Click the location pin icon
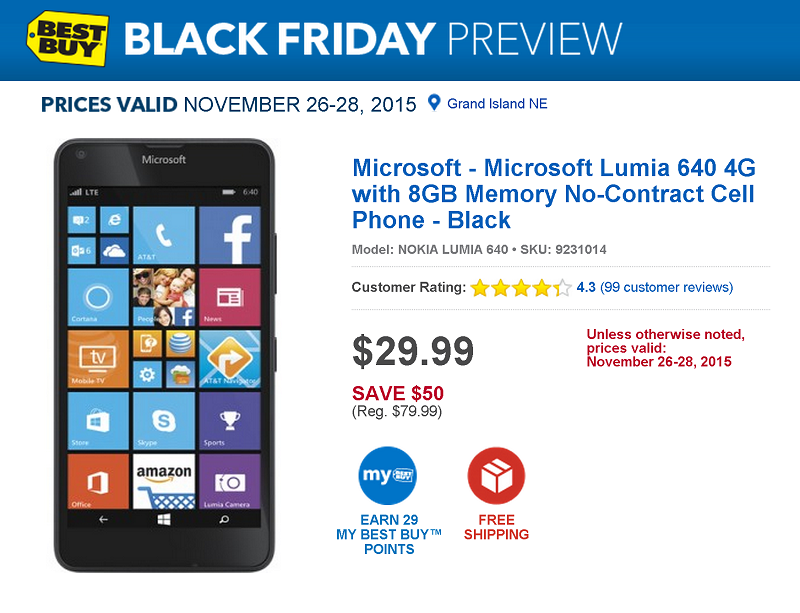This screenshot has width=800, height=613. point(434,103)
